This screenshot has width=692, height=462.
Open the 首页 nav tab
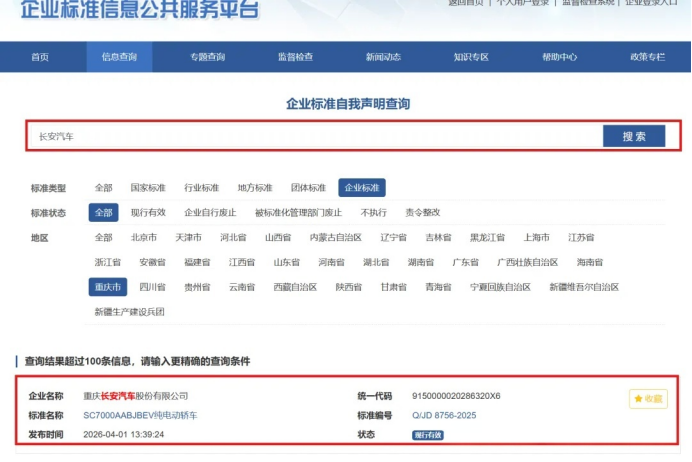pos(40,57)
